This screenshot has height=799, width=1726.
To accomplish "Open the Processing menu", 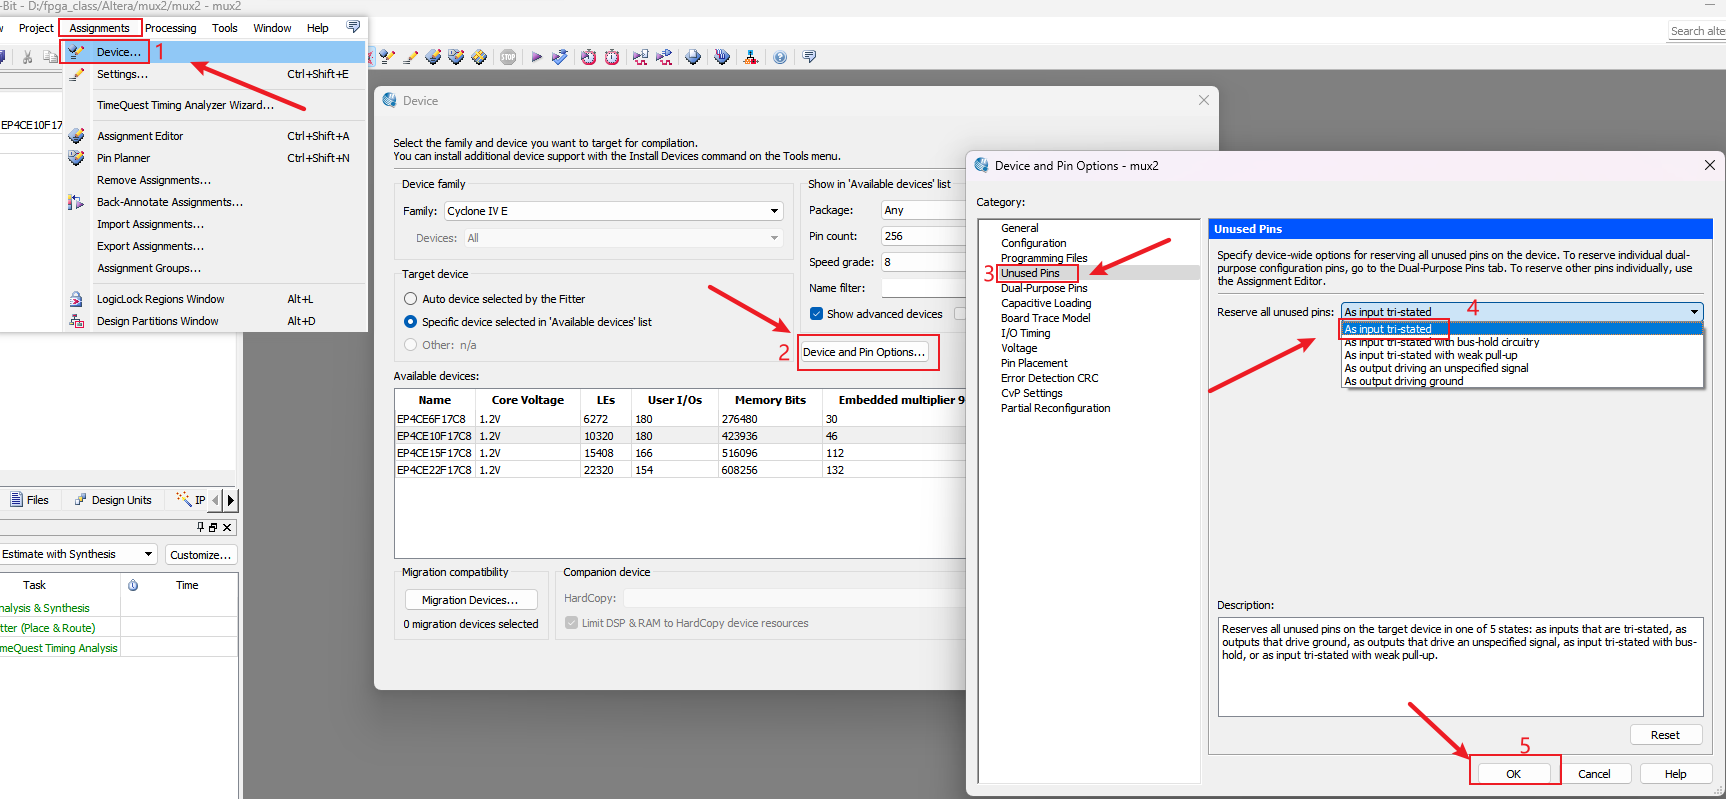I will [171, 28].
